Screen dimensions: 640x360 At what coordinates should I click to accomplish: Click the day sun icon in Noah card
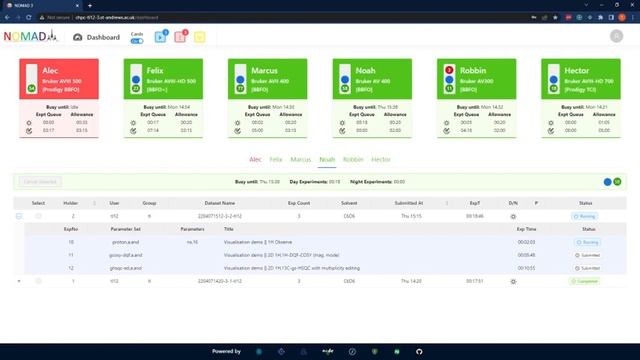[342, 122]
